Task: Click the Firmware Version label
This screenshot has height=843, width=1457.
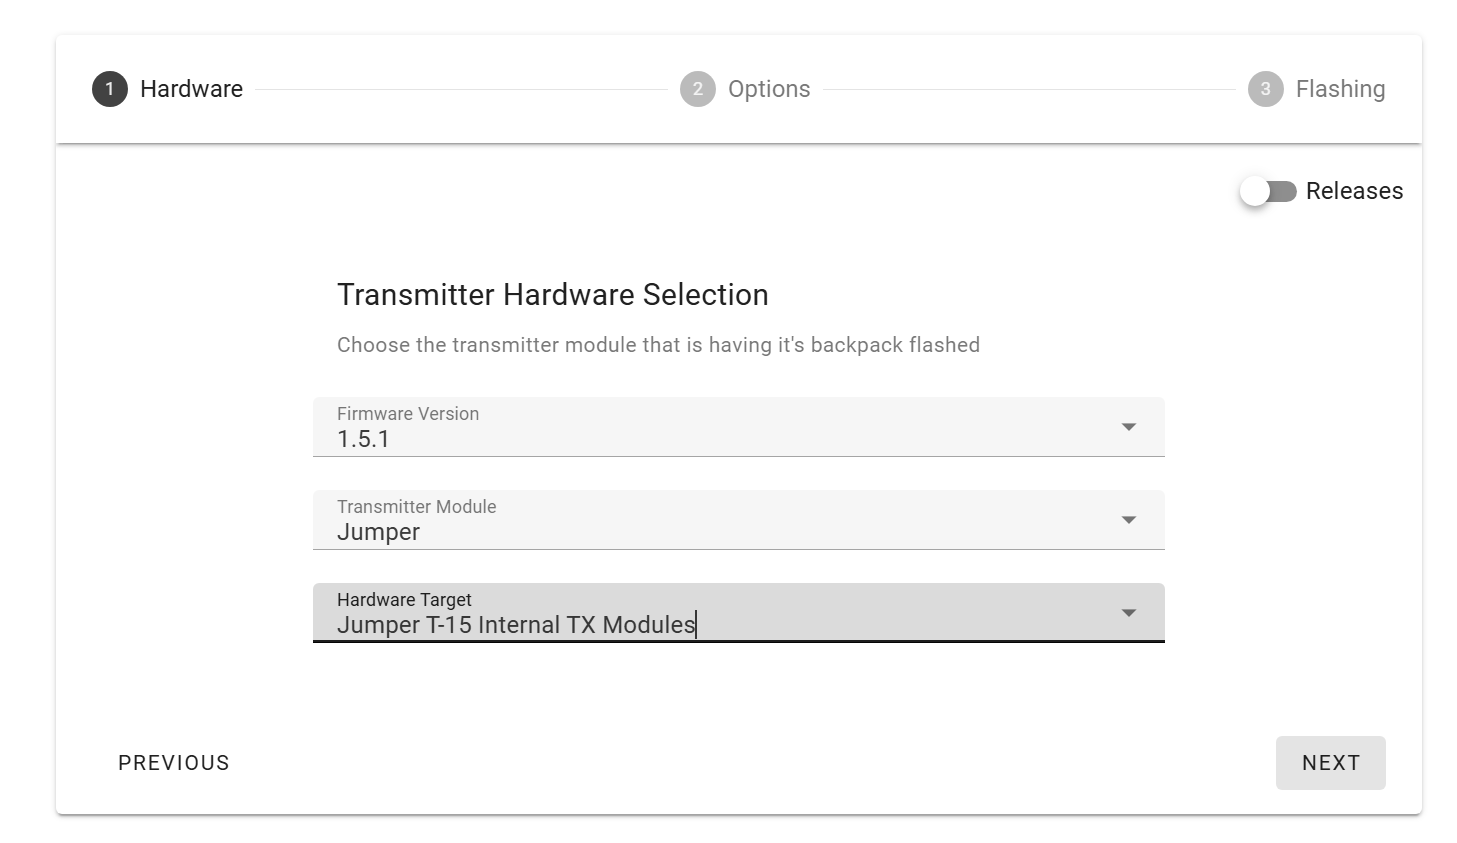Action: (x=408, y=414)
